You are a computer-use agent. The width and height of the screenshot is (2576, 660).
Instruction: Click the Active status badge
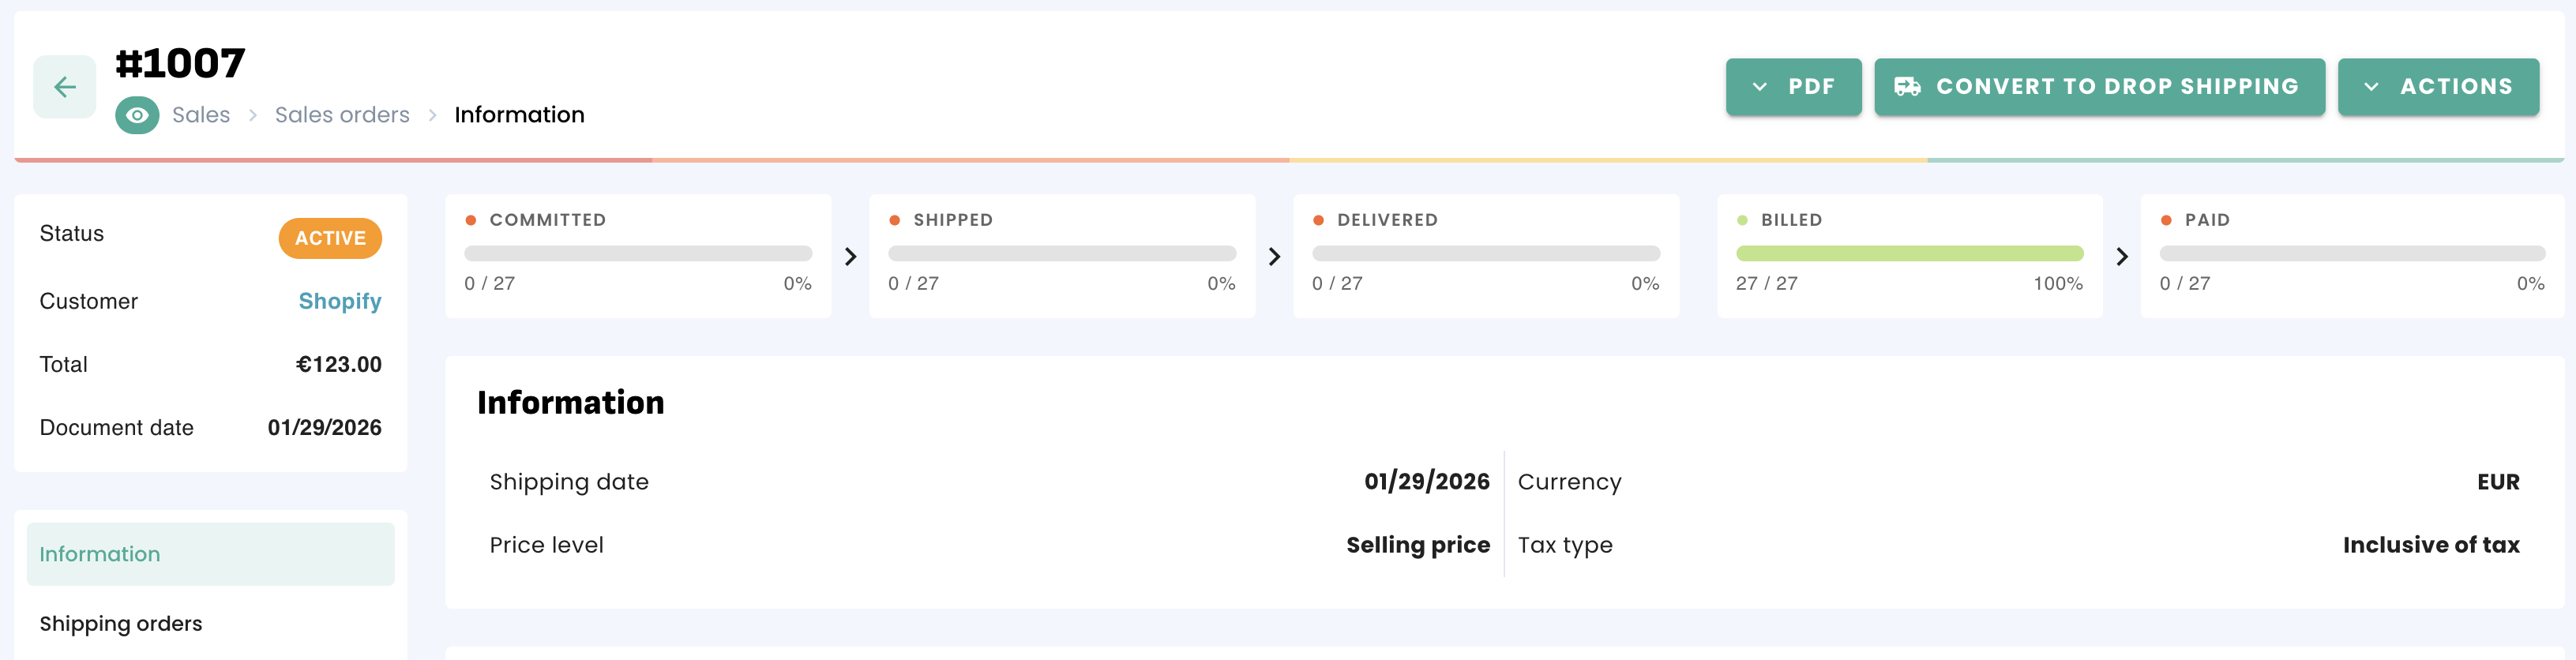(x=330, y=238)
